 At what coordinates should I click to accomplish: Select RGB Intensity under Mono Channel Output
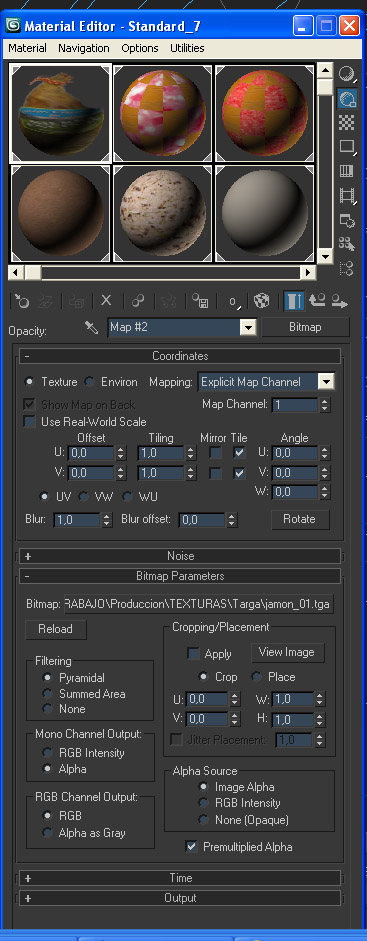click(x=46, y=752)
